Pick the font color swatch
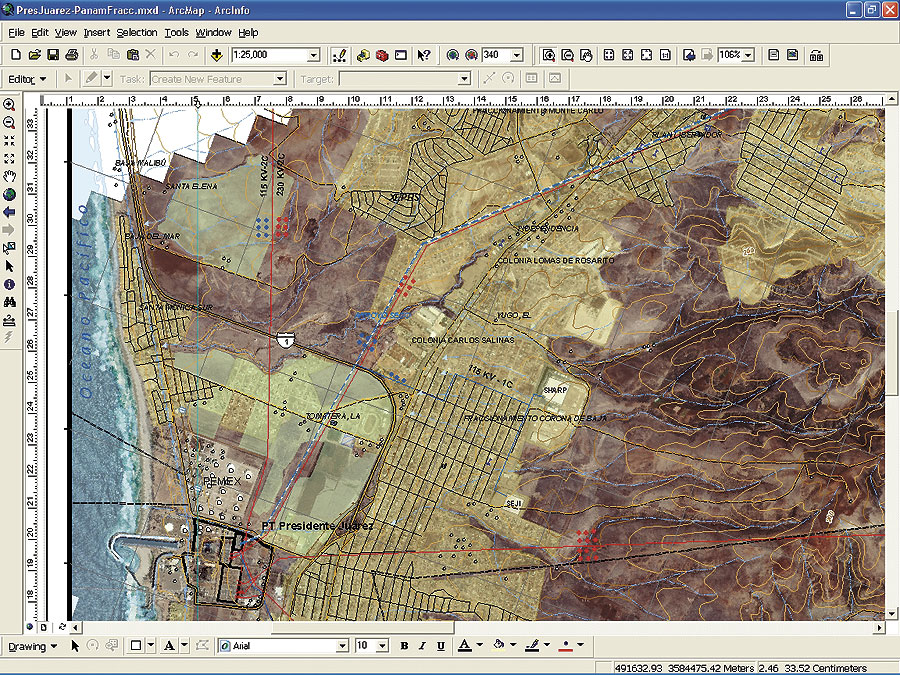 [x=464, y=646]
